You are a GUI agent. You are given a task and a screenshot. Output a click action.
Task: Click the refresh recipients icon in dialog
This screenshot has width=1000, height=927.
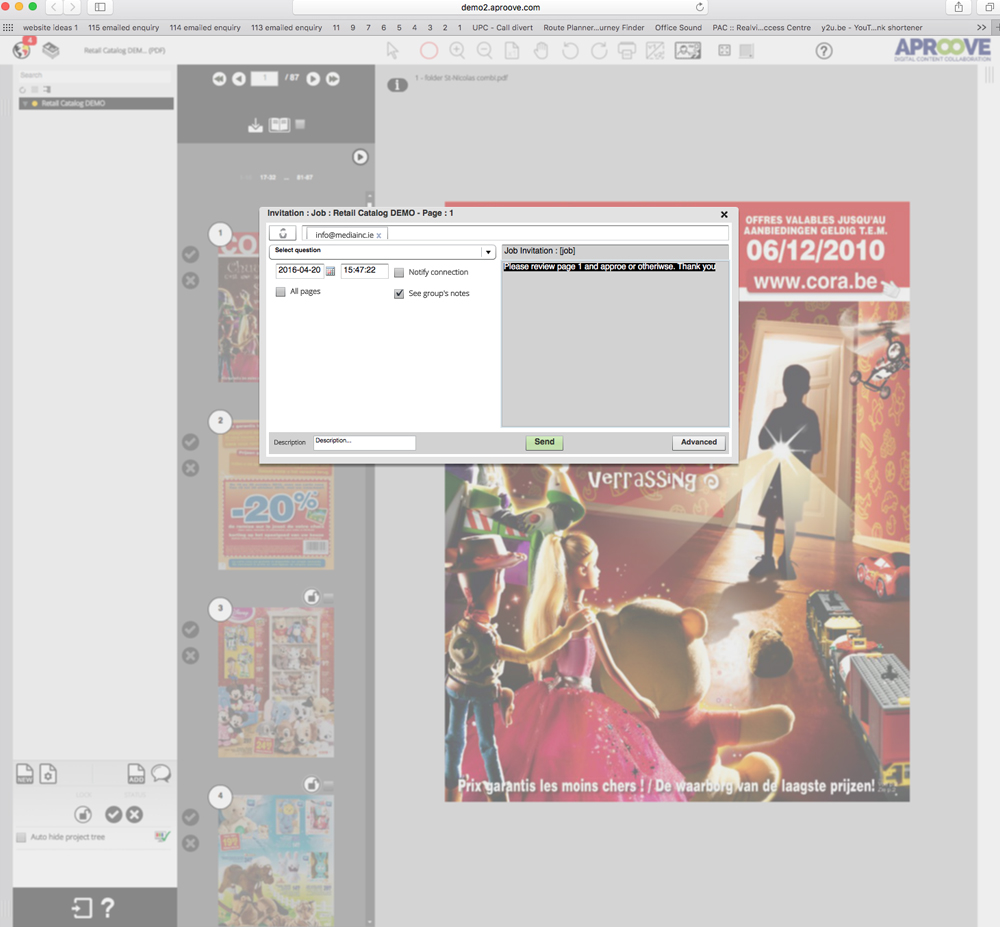click(282, 233)
